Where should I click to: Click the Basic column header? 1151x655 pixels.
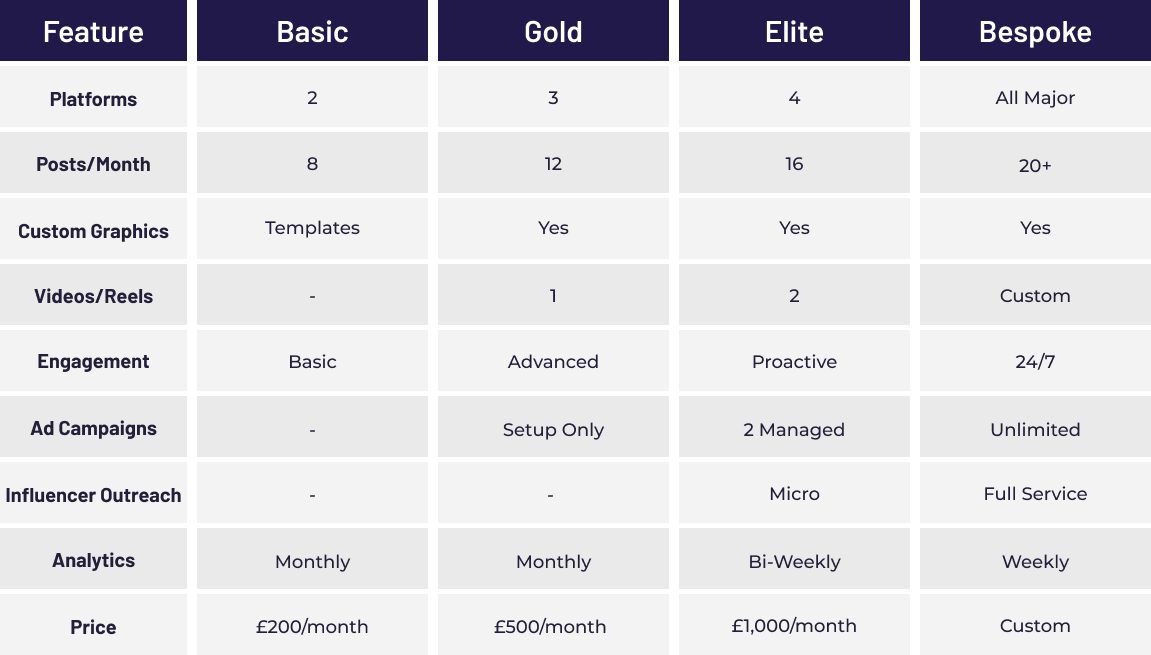click(312, 30)
